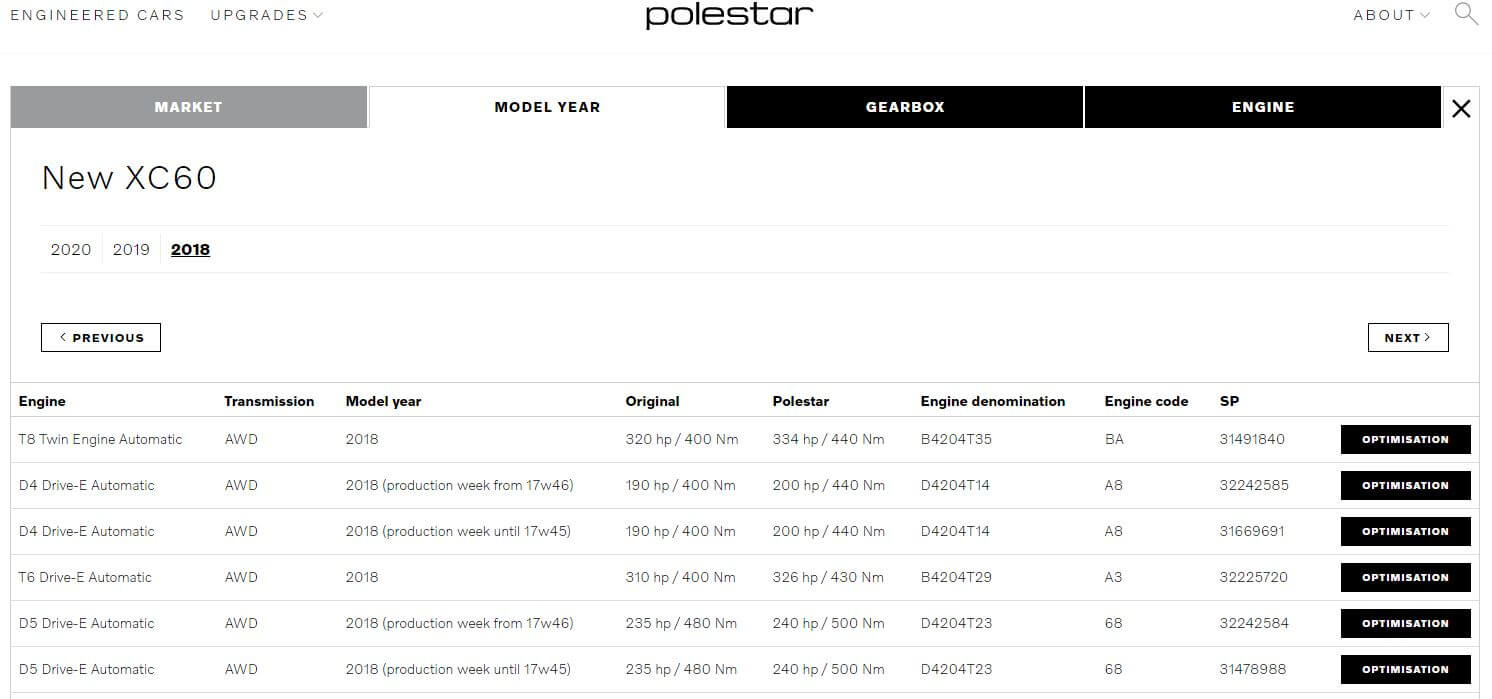Click SP number 31491840
The height and width of the screenshot is (699, 1492).
pyautogui.click(x=1252, y=439)
